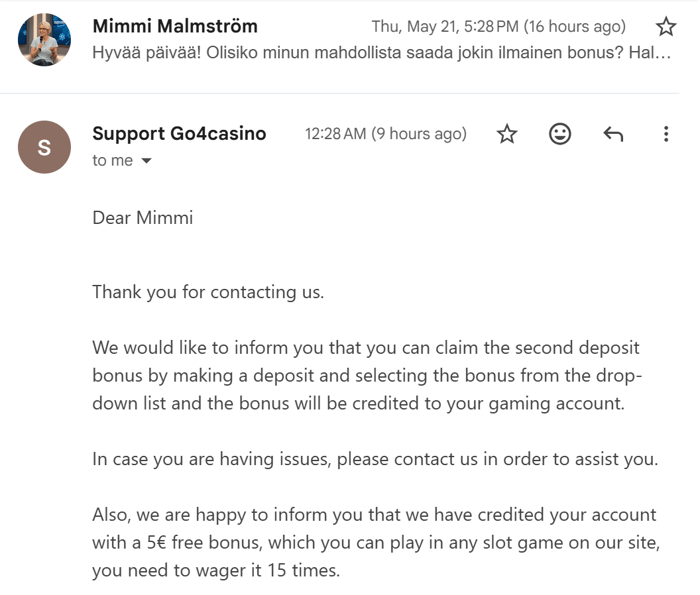Reply with the arrow icon
Screen dimensions: 700x595
pyautogui.click(x=613, y=134)
